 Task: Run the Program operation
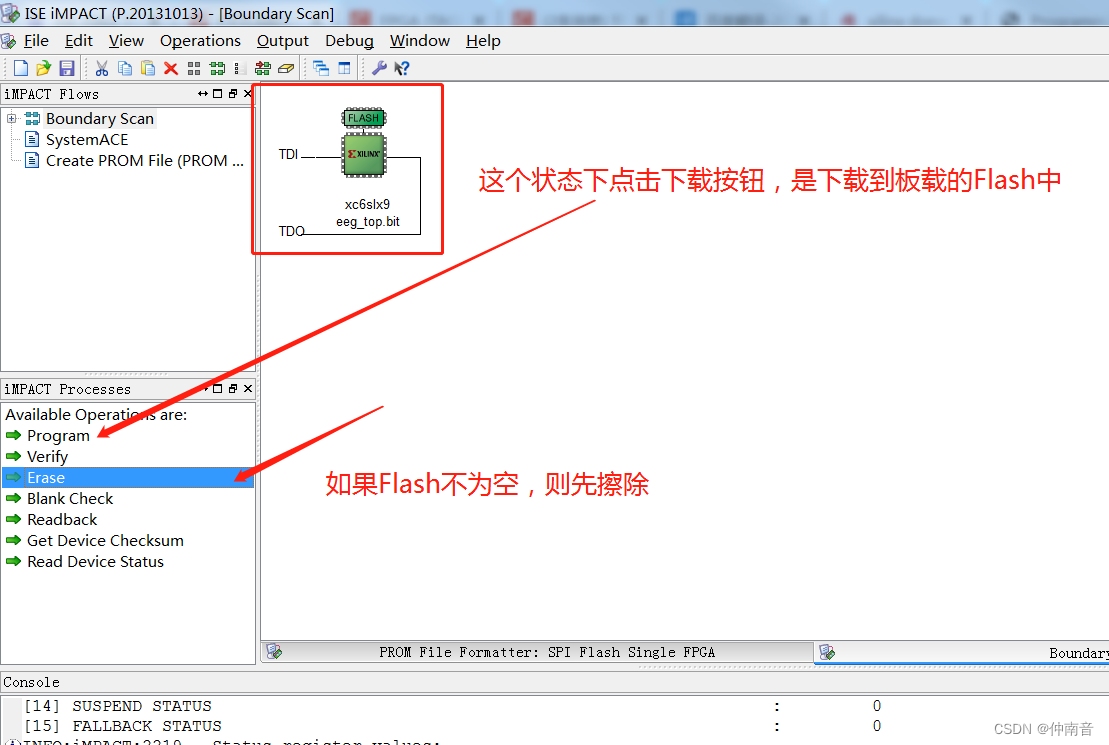[x=58, y=435]
